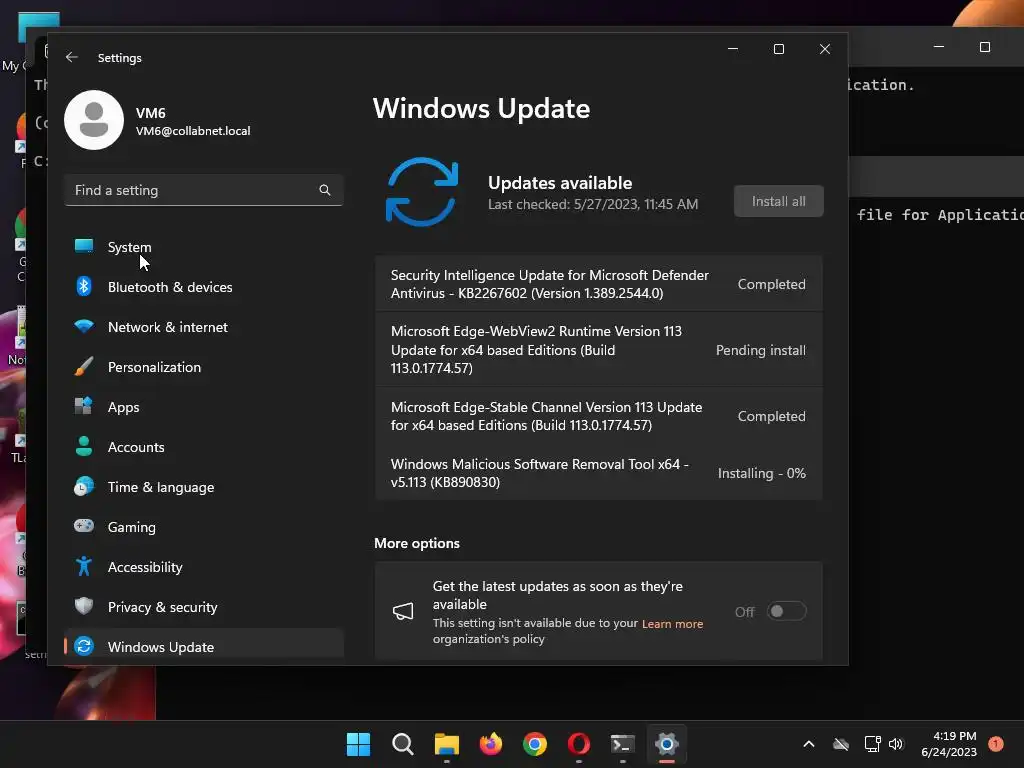The image size is (1024, 768).
Task: Click the Edge-WebView2 Runtime update entry
Action: tap(598, 349)
